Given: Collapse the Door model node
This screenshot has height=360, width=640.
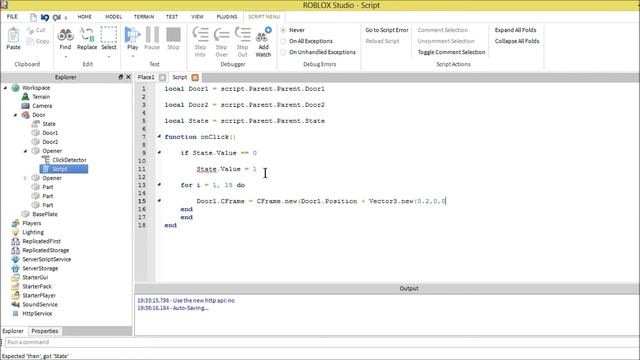Looking at the screenshot, I should [16, 115].
